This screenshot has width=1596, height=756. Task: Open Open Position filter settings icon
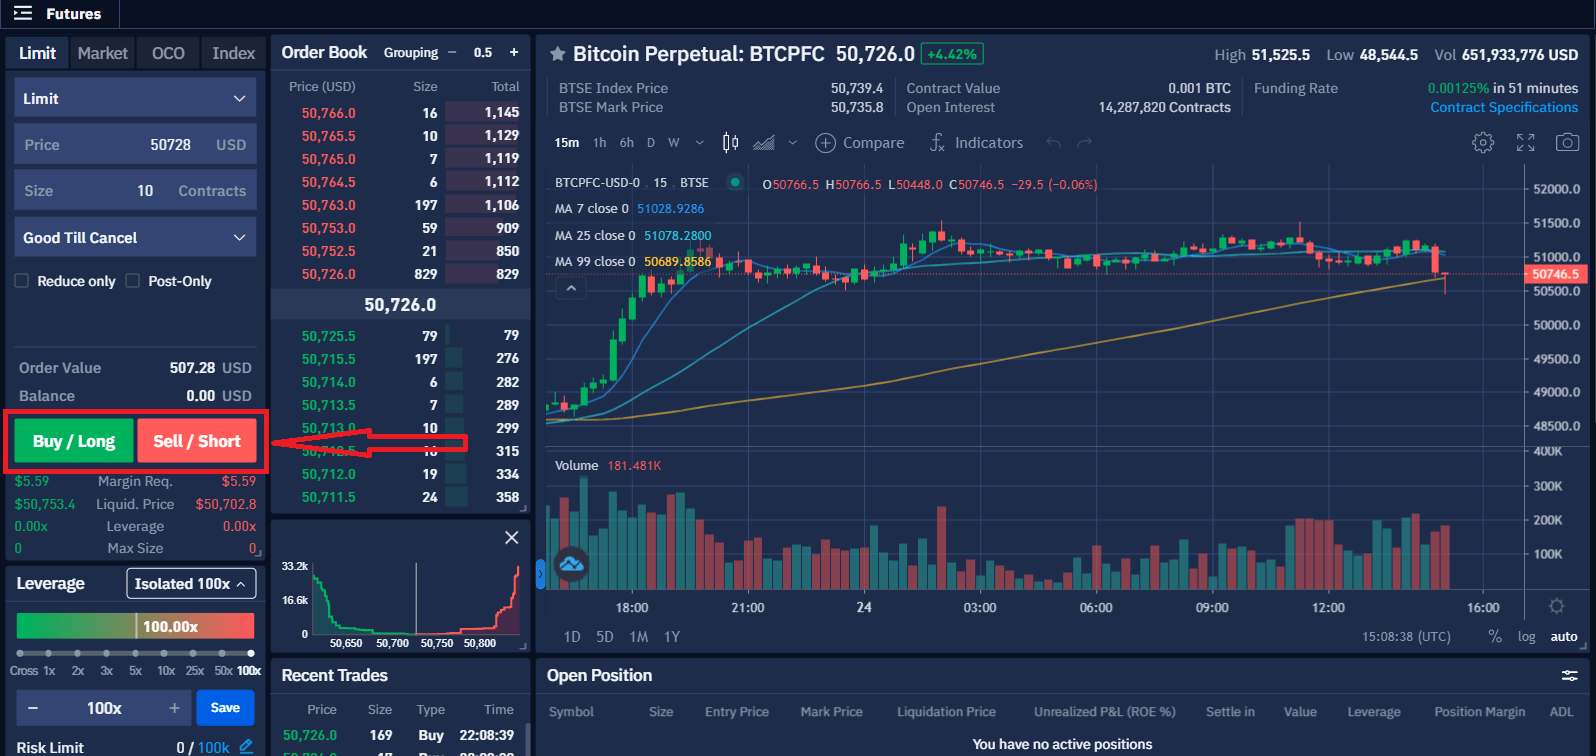1569,676
